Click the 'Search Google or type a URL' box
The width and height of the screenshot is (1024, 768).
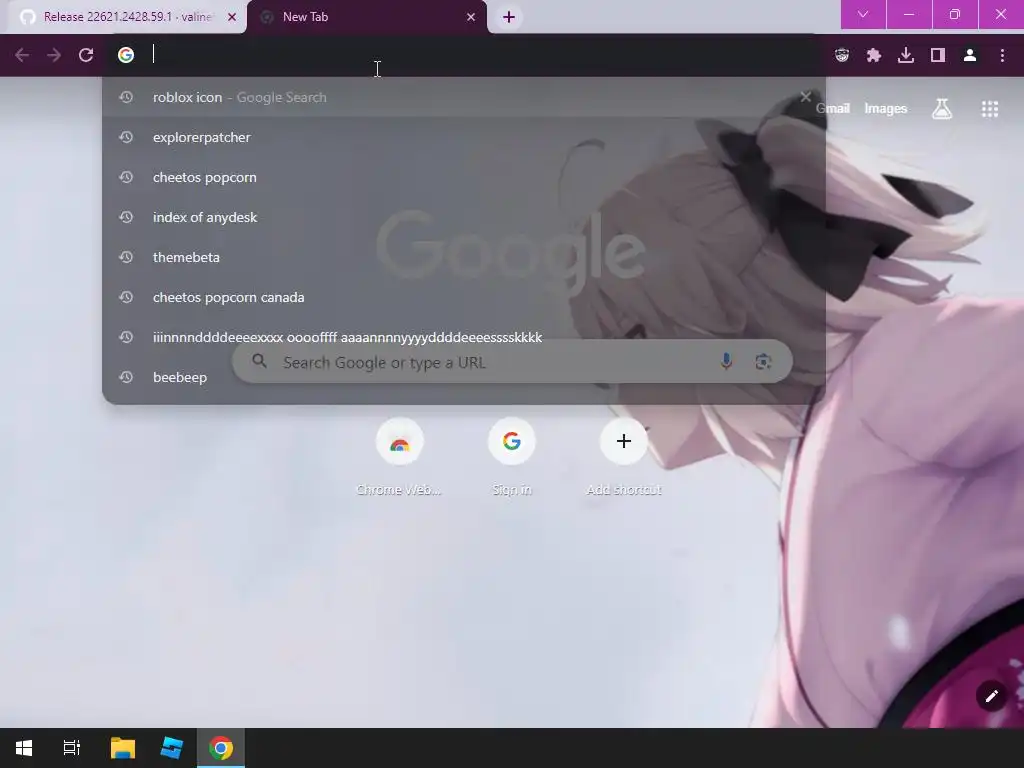(x=513, y=362)
